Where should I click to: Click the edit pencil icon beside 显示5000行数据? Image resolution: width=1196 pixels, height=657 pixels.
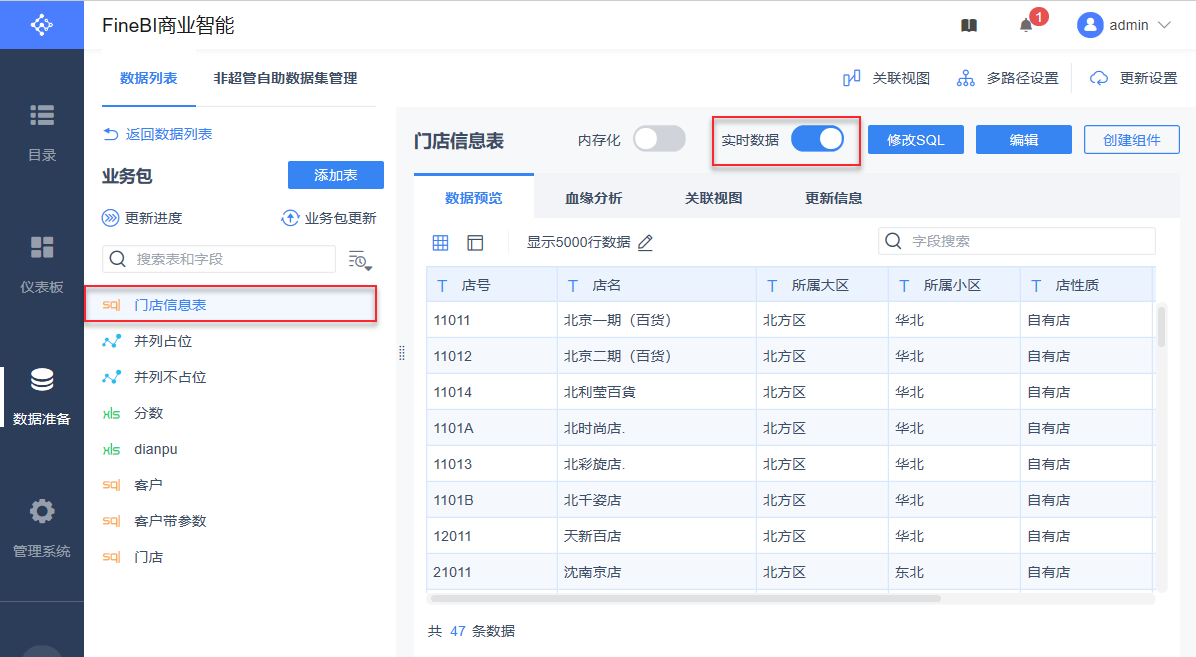[x=646, y=242]
